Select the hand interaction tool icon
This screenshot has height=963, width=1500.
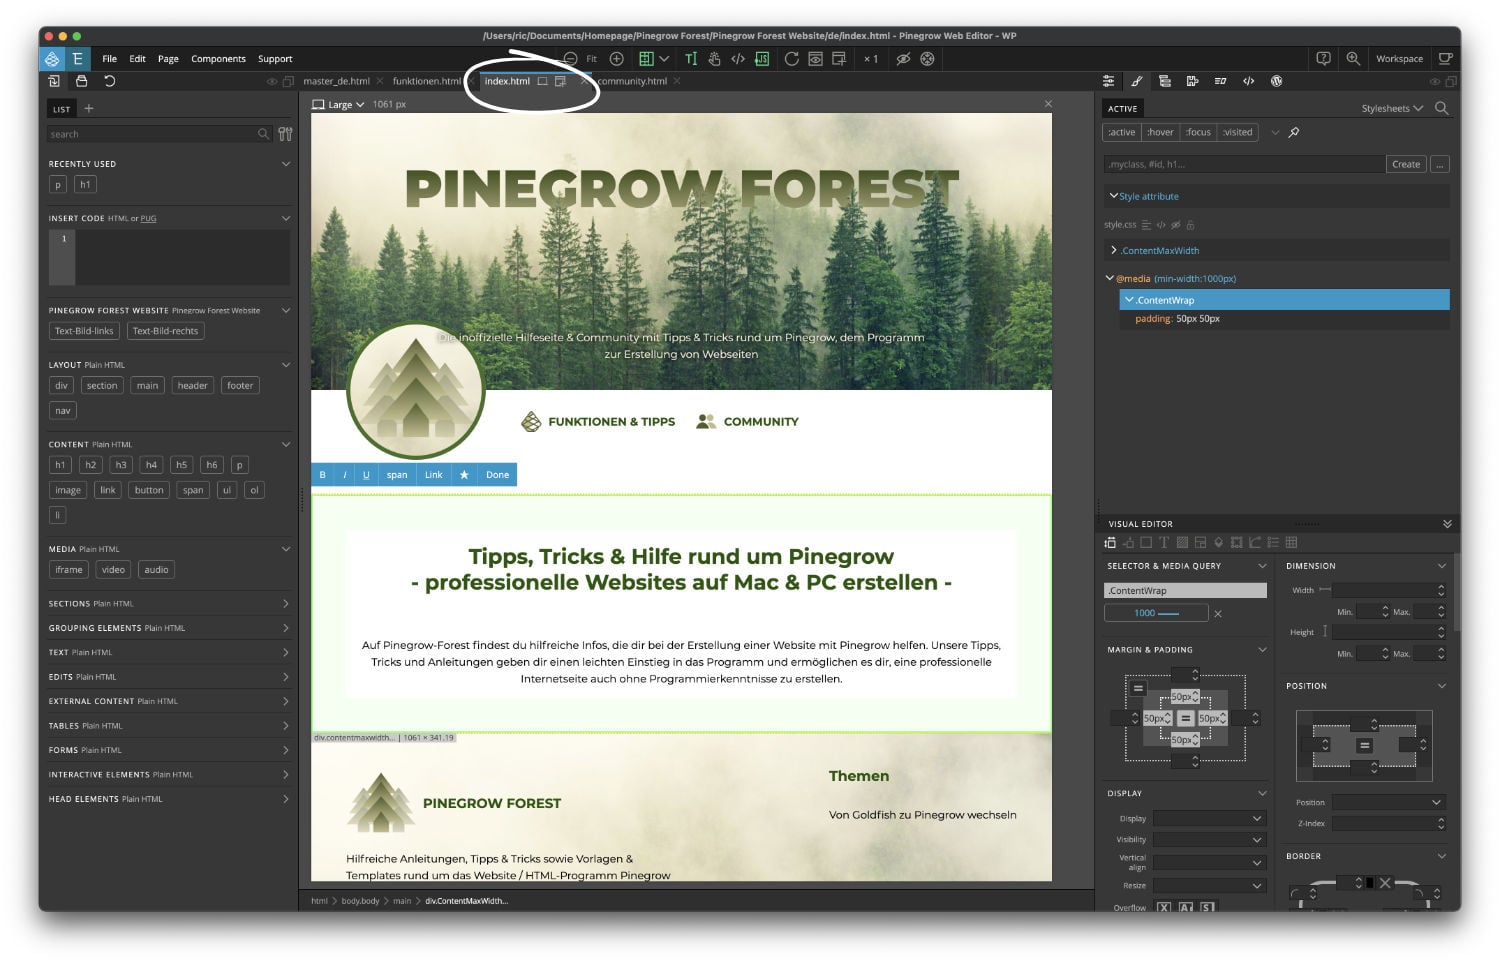coord(714,59)
